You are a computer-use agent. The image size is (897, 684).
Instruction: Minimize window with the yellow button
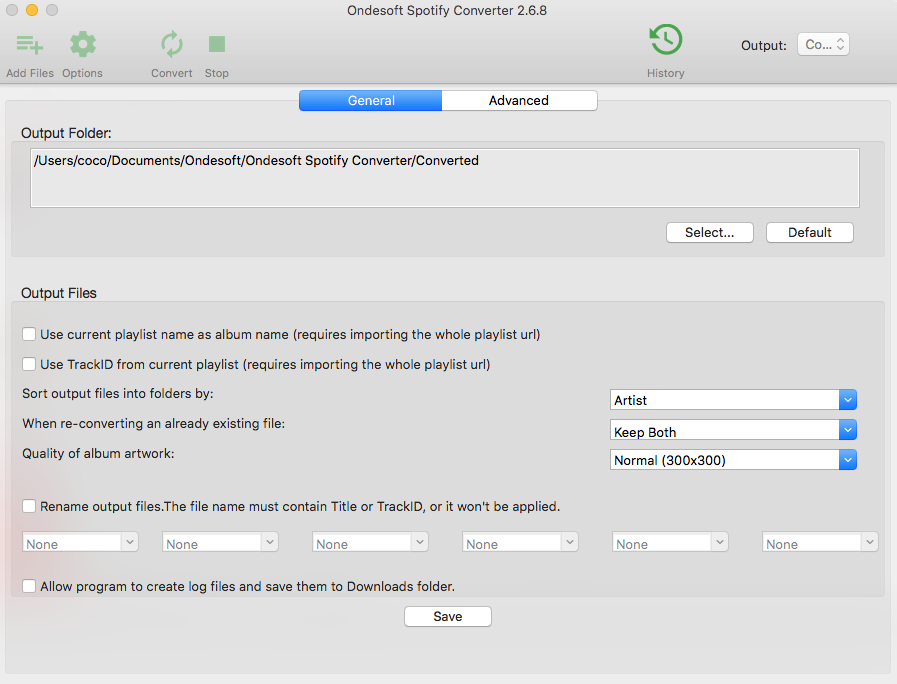pyautogui.click(x=32, y=10)
